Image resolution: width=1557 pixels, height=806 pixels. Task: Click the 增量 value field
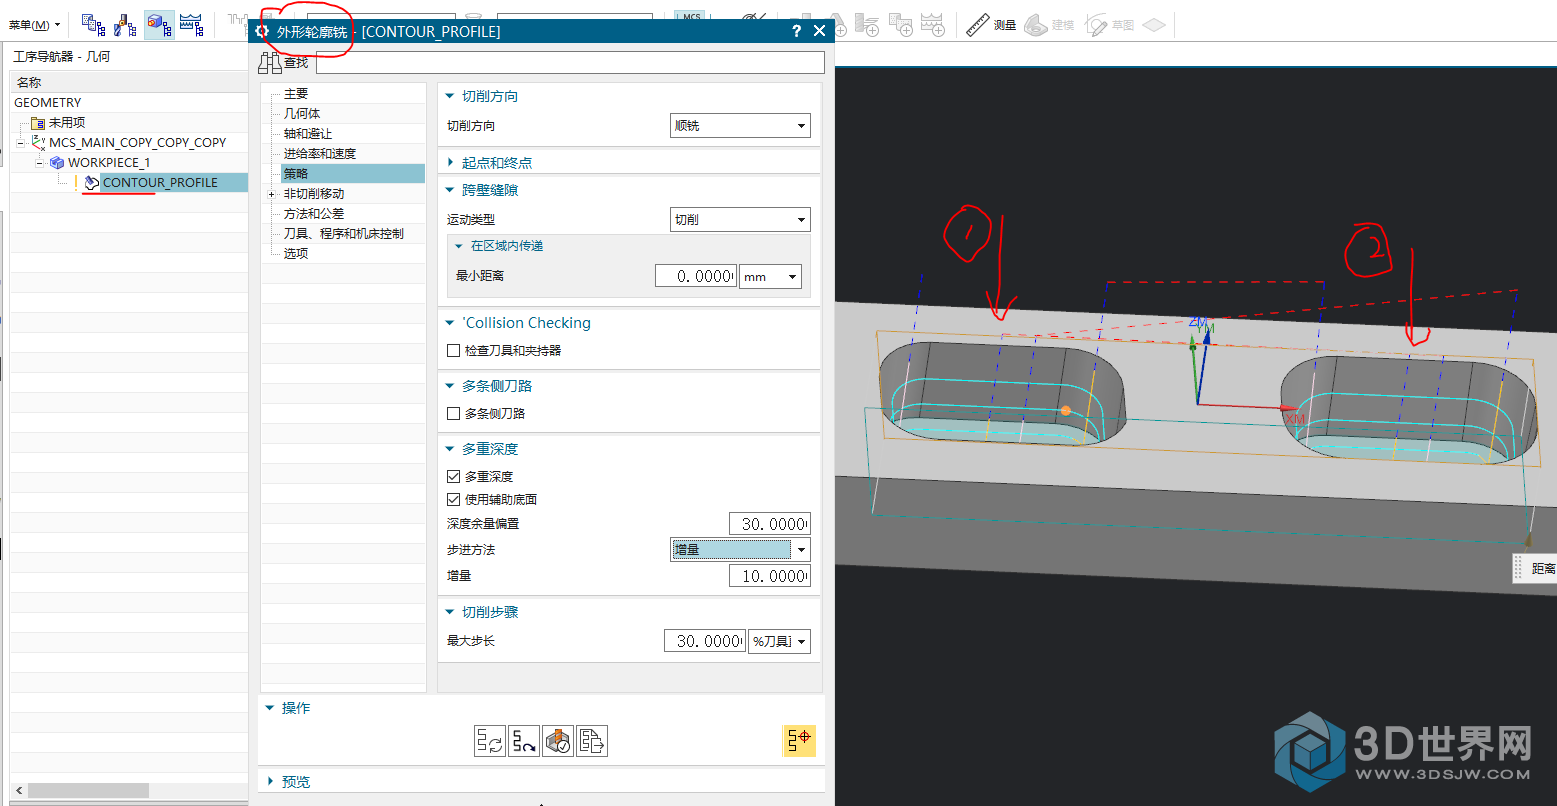point(770,576)
